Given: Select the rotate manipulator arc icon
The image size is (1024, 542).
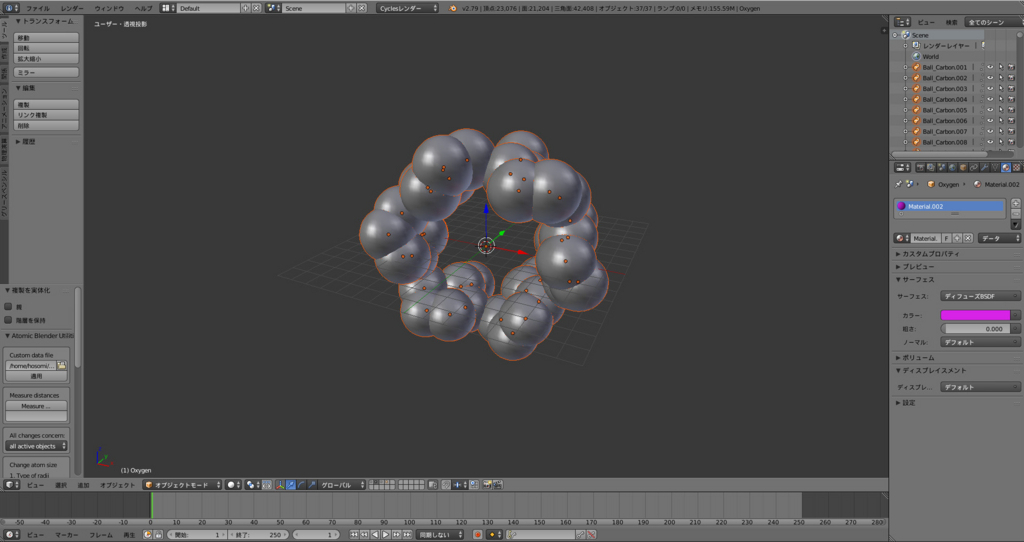Looking at the screenshot, I should tap(301, 485).
